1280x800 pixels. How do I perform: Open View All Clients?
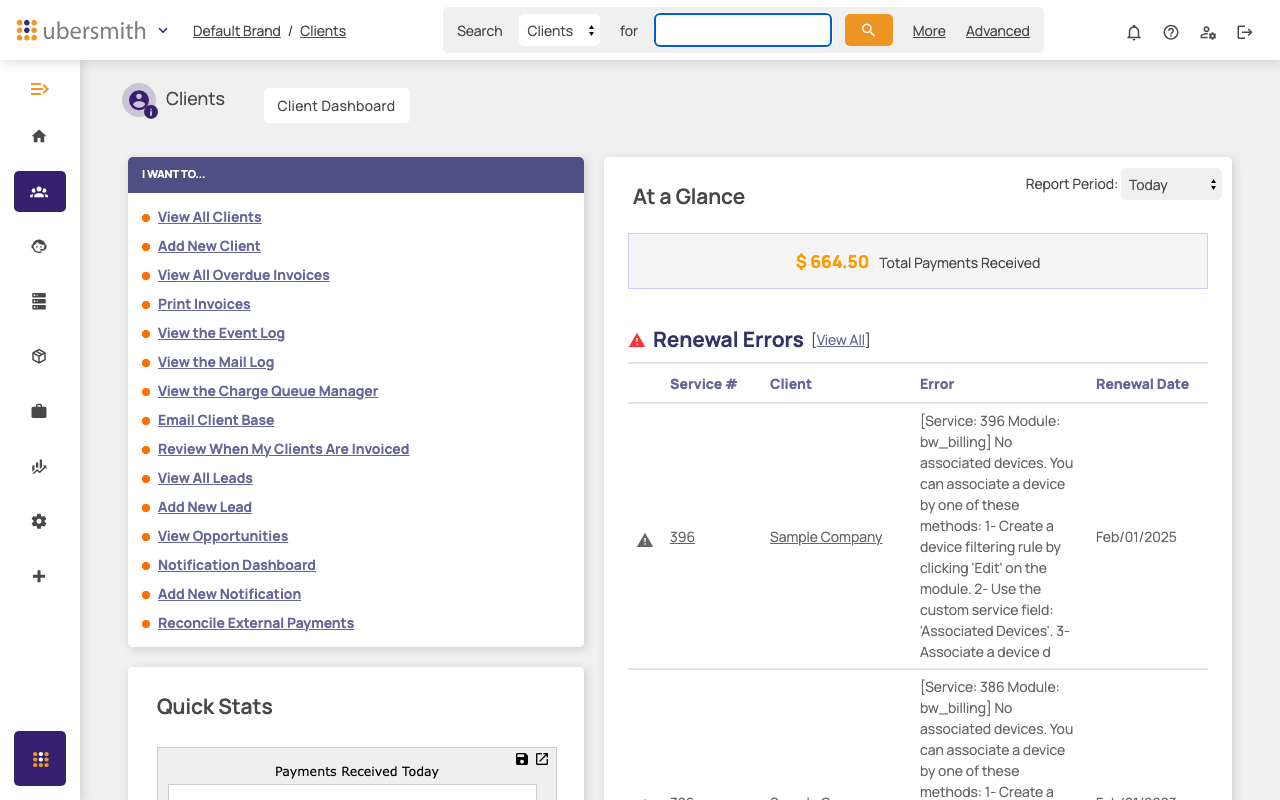click(210, 217)
